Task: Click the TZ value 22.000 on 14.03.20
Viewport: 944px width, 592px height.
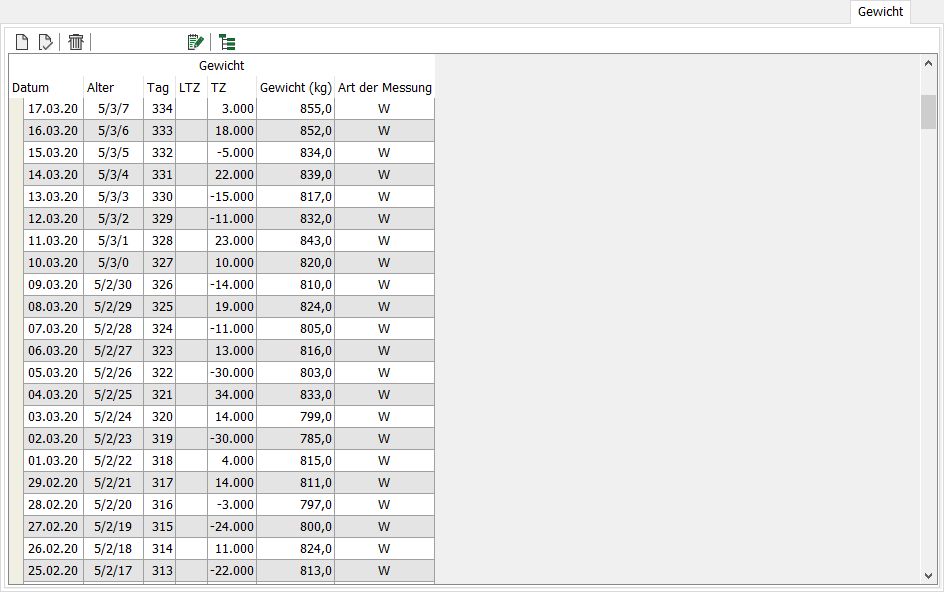Action: pyautogui.click(x=232, y=175)
